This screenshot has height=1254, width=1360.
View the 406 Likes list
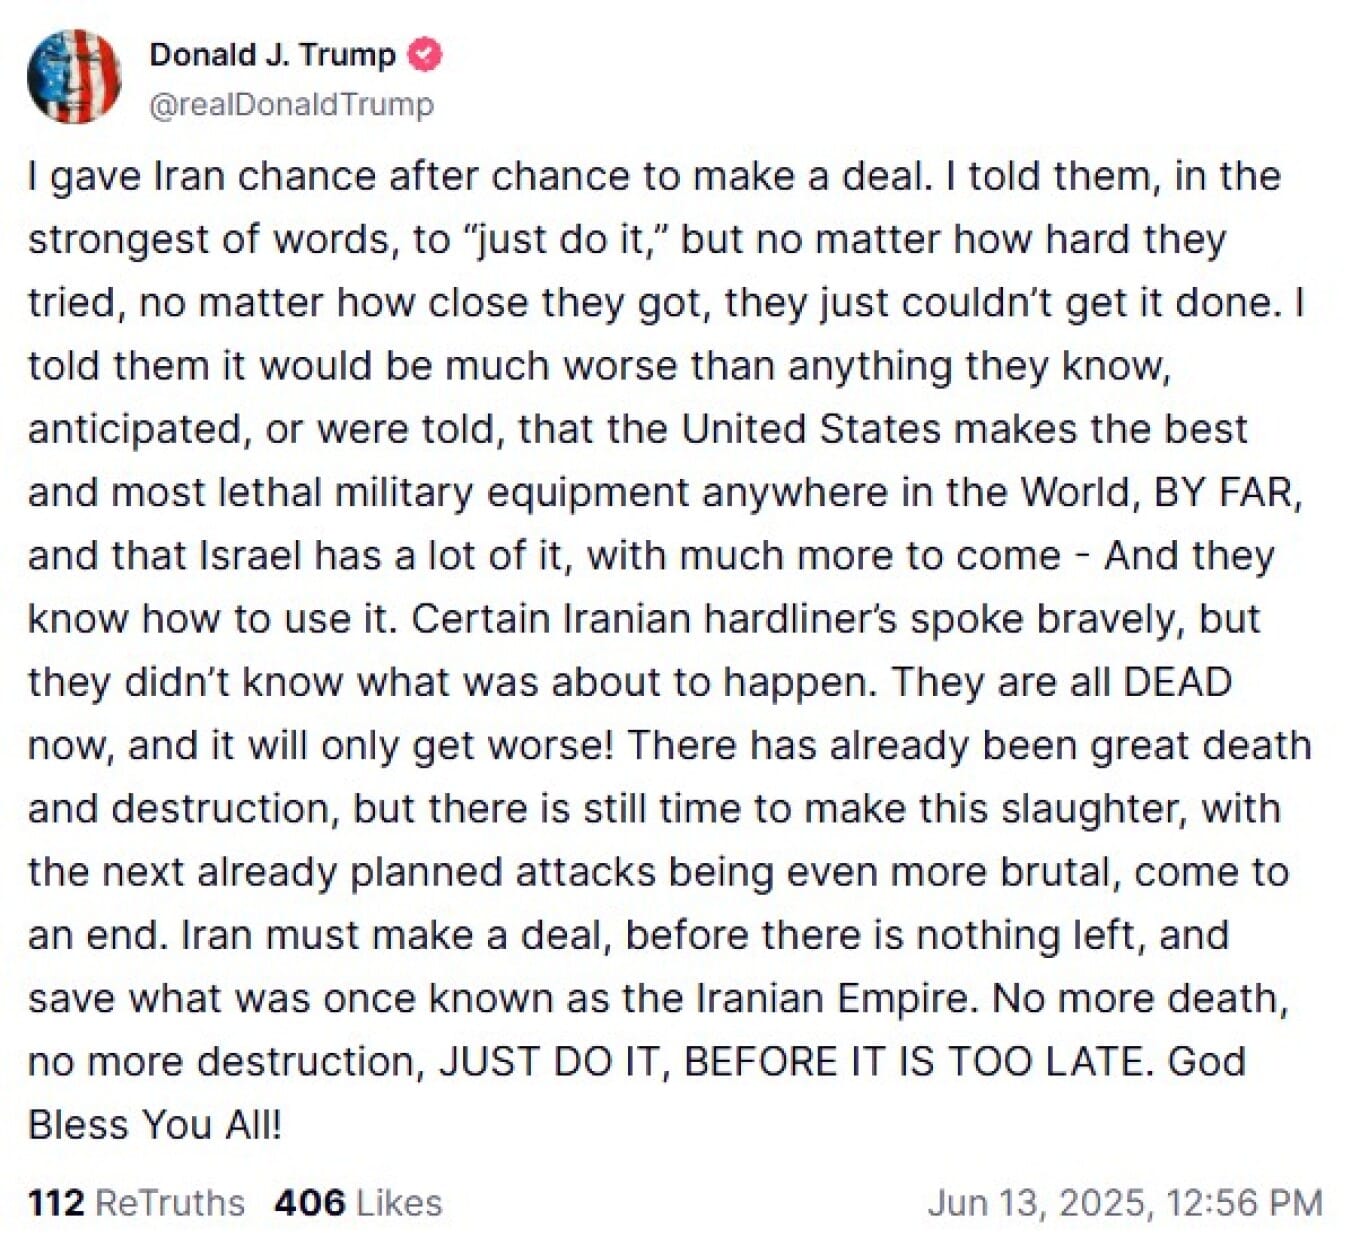[x=358, y=1202]
